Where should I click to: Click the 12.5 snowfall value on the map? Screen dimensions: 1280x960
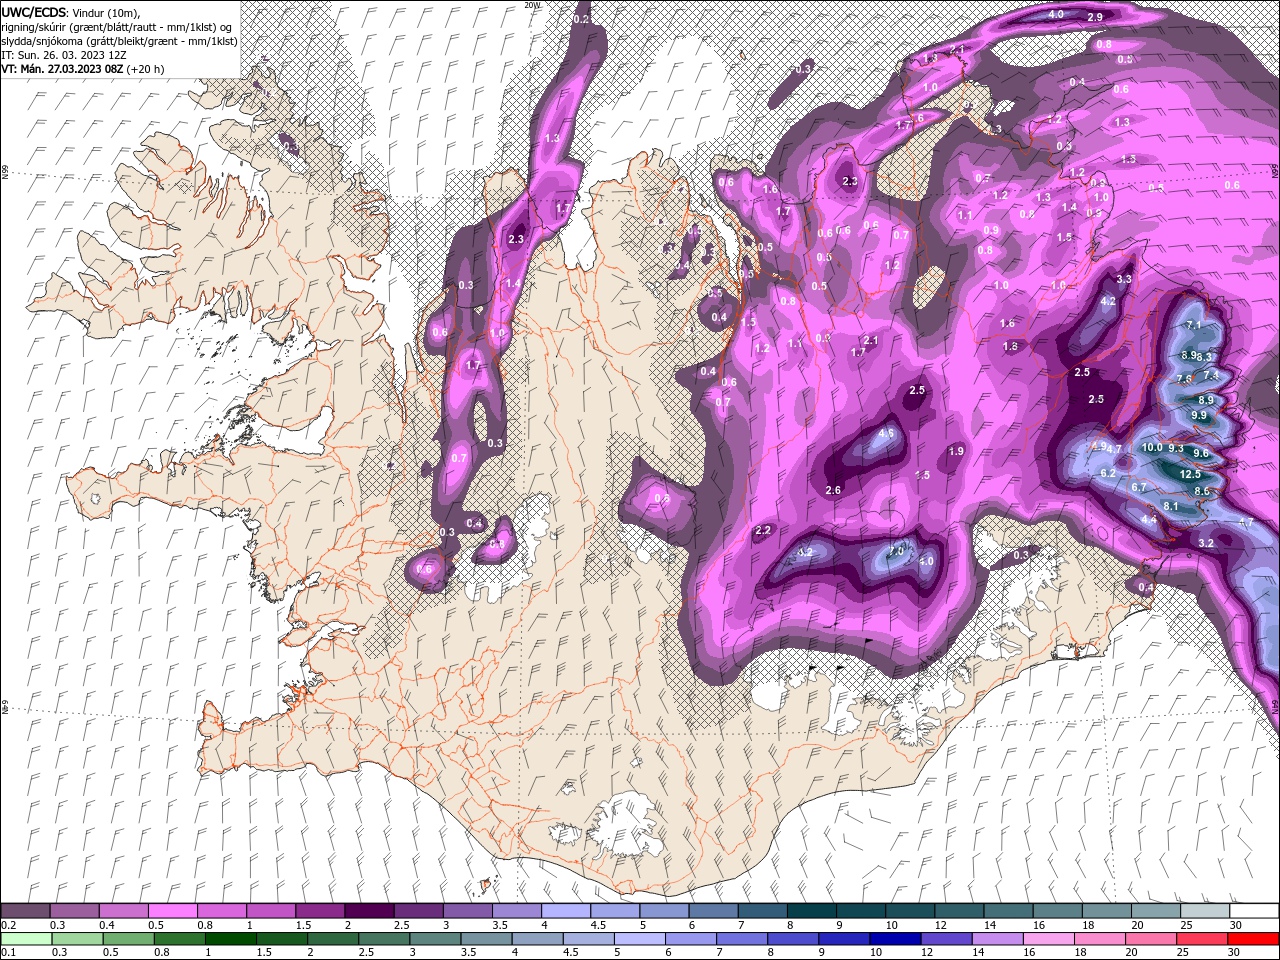(1190, 475)
